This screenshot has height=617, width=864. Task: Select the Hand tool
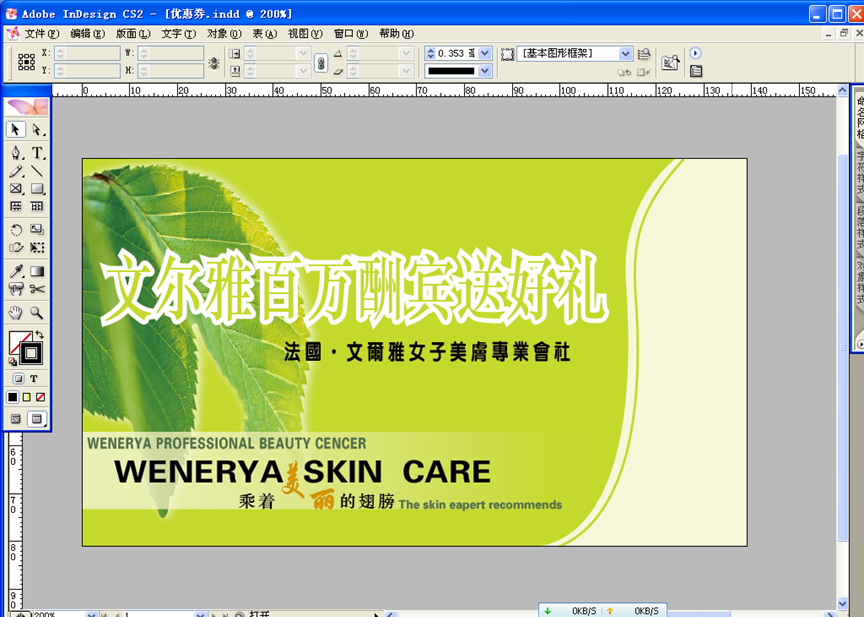pos(16,312)
